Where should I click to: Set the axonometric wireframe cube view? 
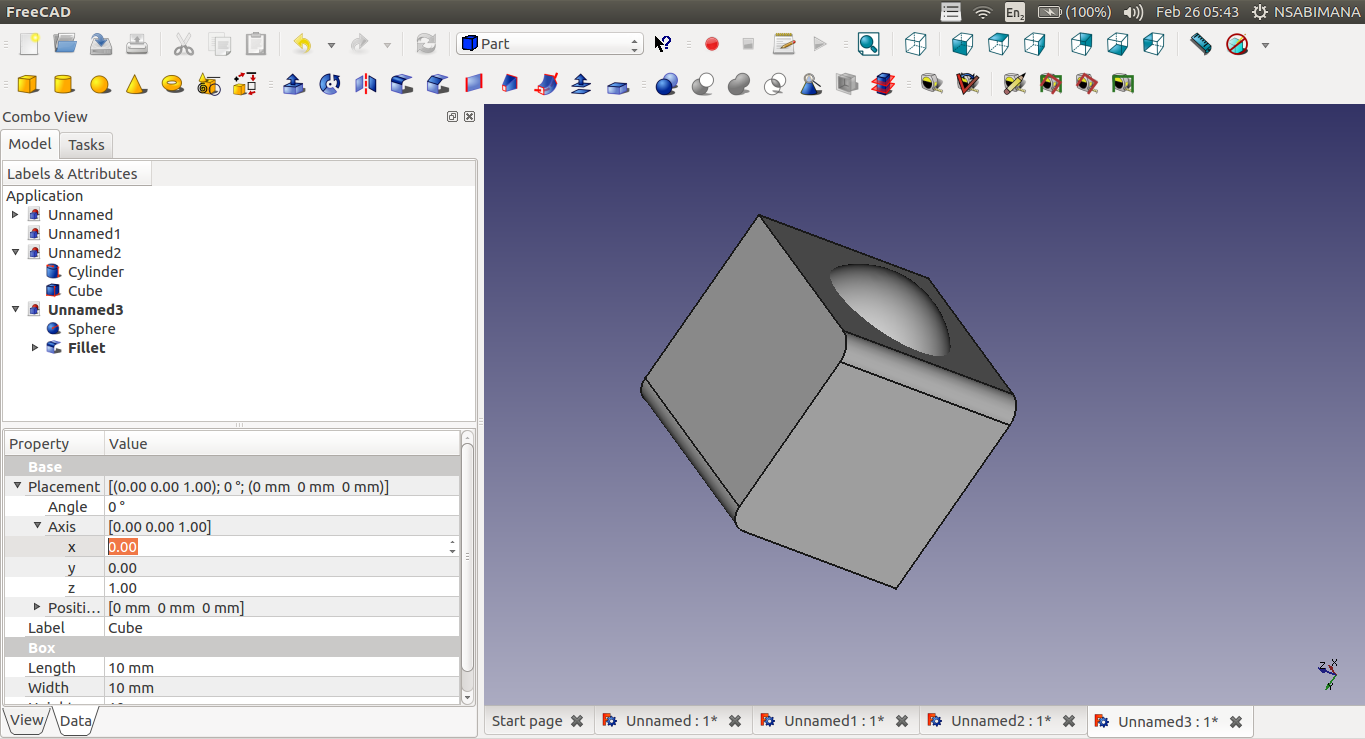click(915, 44)
